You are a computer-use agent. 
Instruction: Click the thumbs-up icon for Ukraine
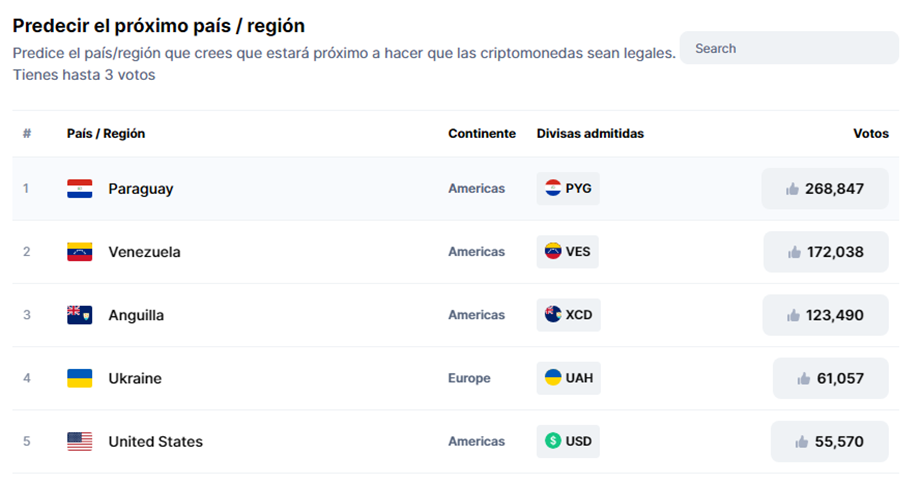tap(804, 378)
